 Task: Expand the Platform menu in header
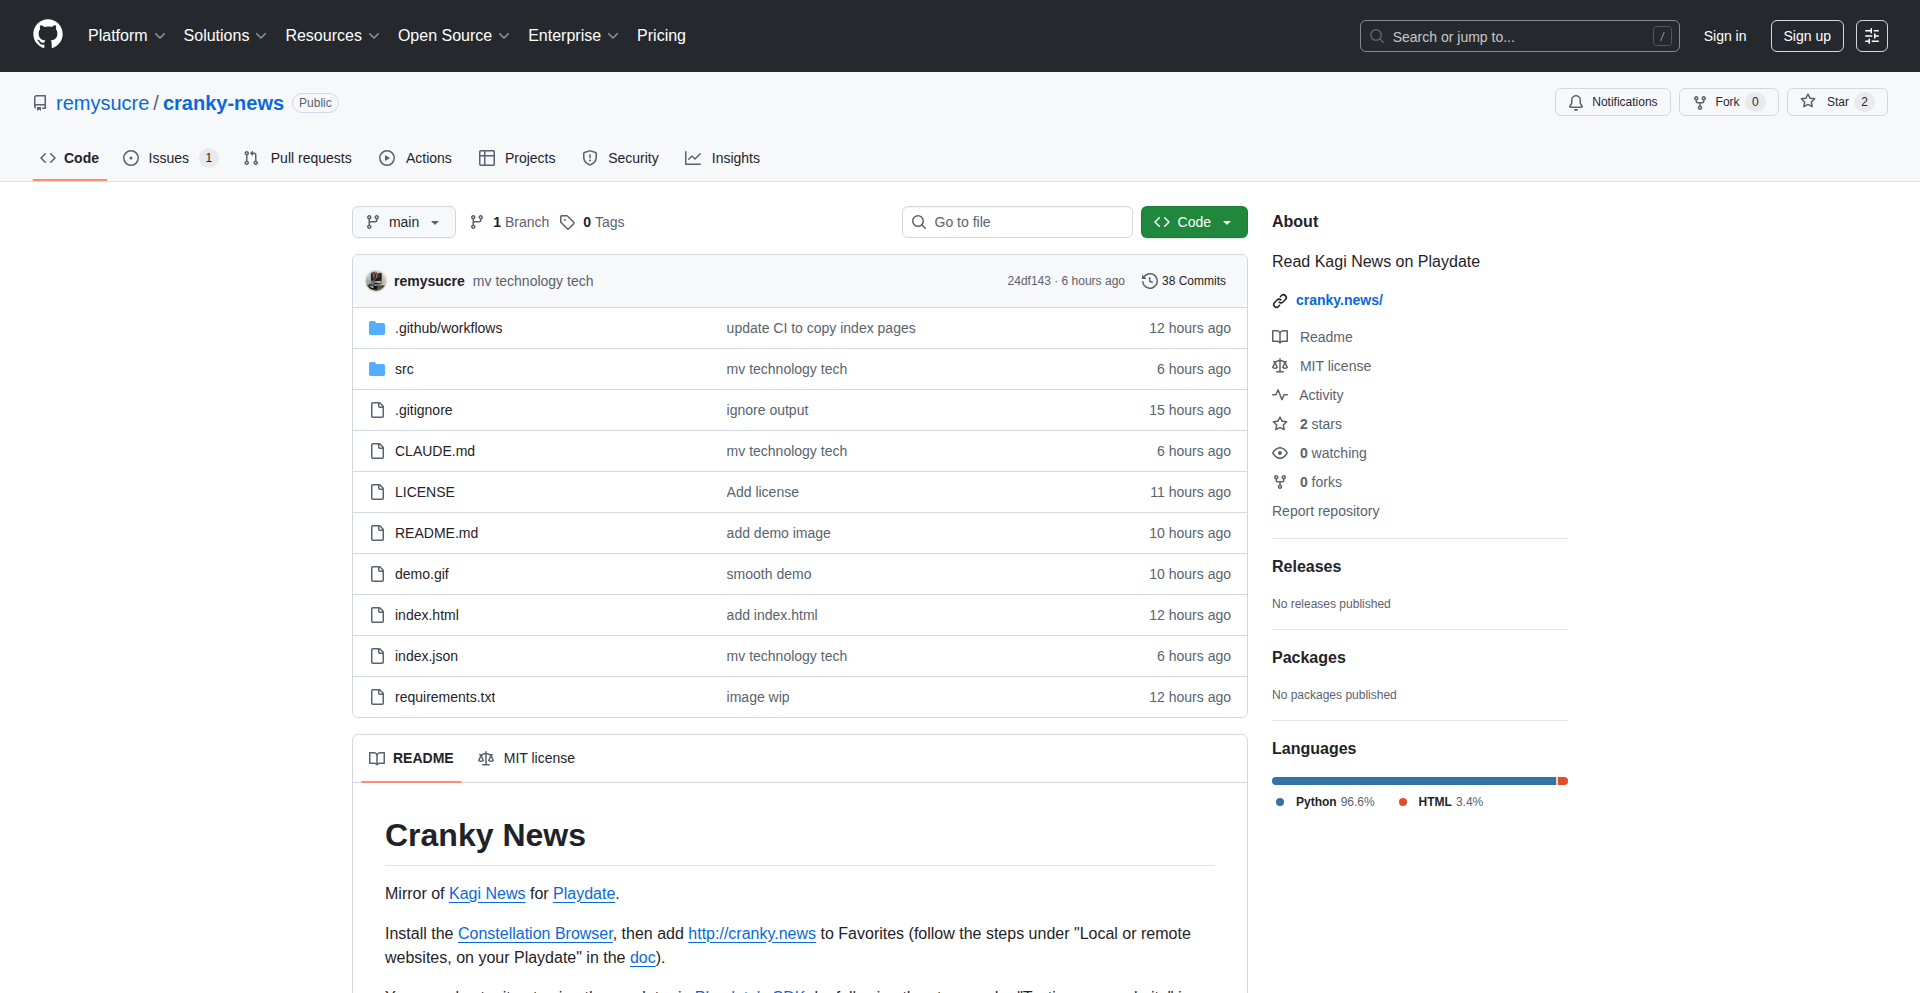(126, 36)
